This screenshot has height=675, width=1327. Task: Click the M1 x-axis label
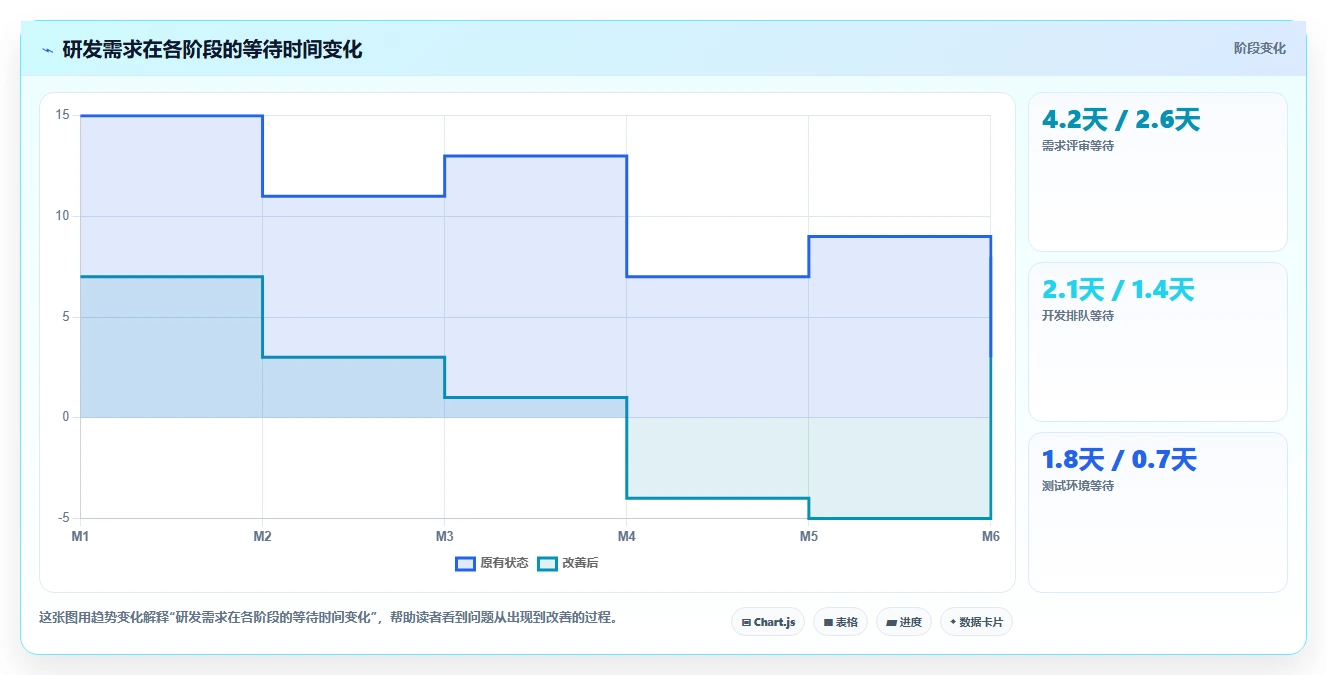[x=80, y=537]
